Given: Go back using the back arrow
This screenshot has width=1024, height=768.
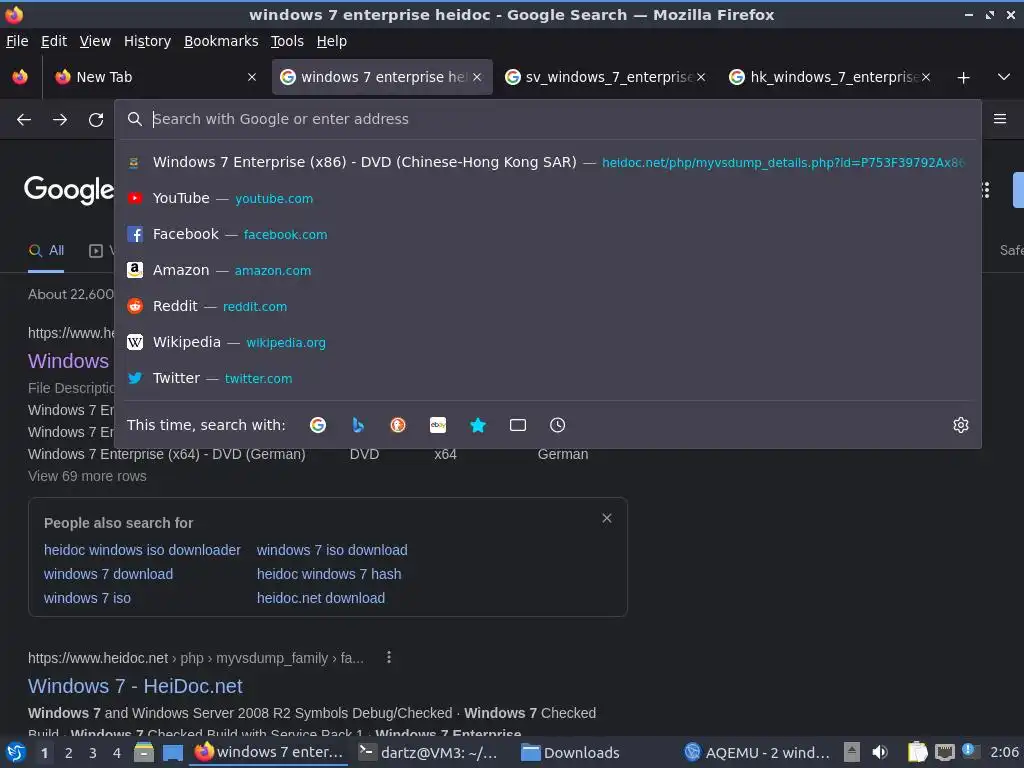Looking at the screenshot, I should point(24,120).
